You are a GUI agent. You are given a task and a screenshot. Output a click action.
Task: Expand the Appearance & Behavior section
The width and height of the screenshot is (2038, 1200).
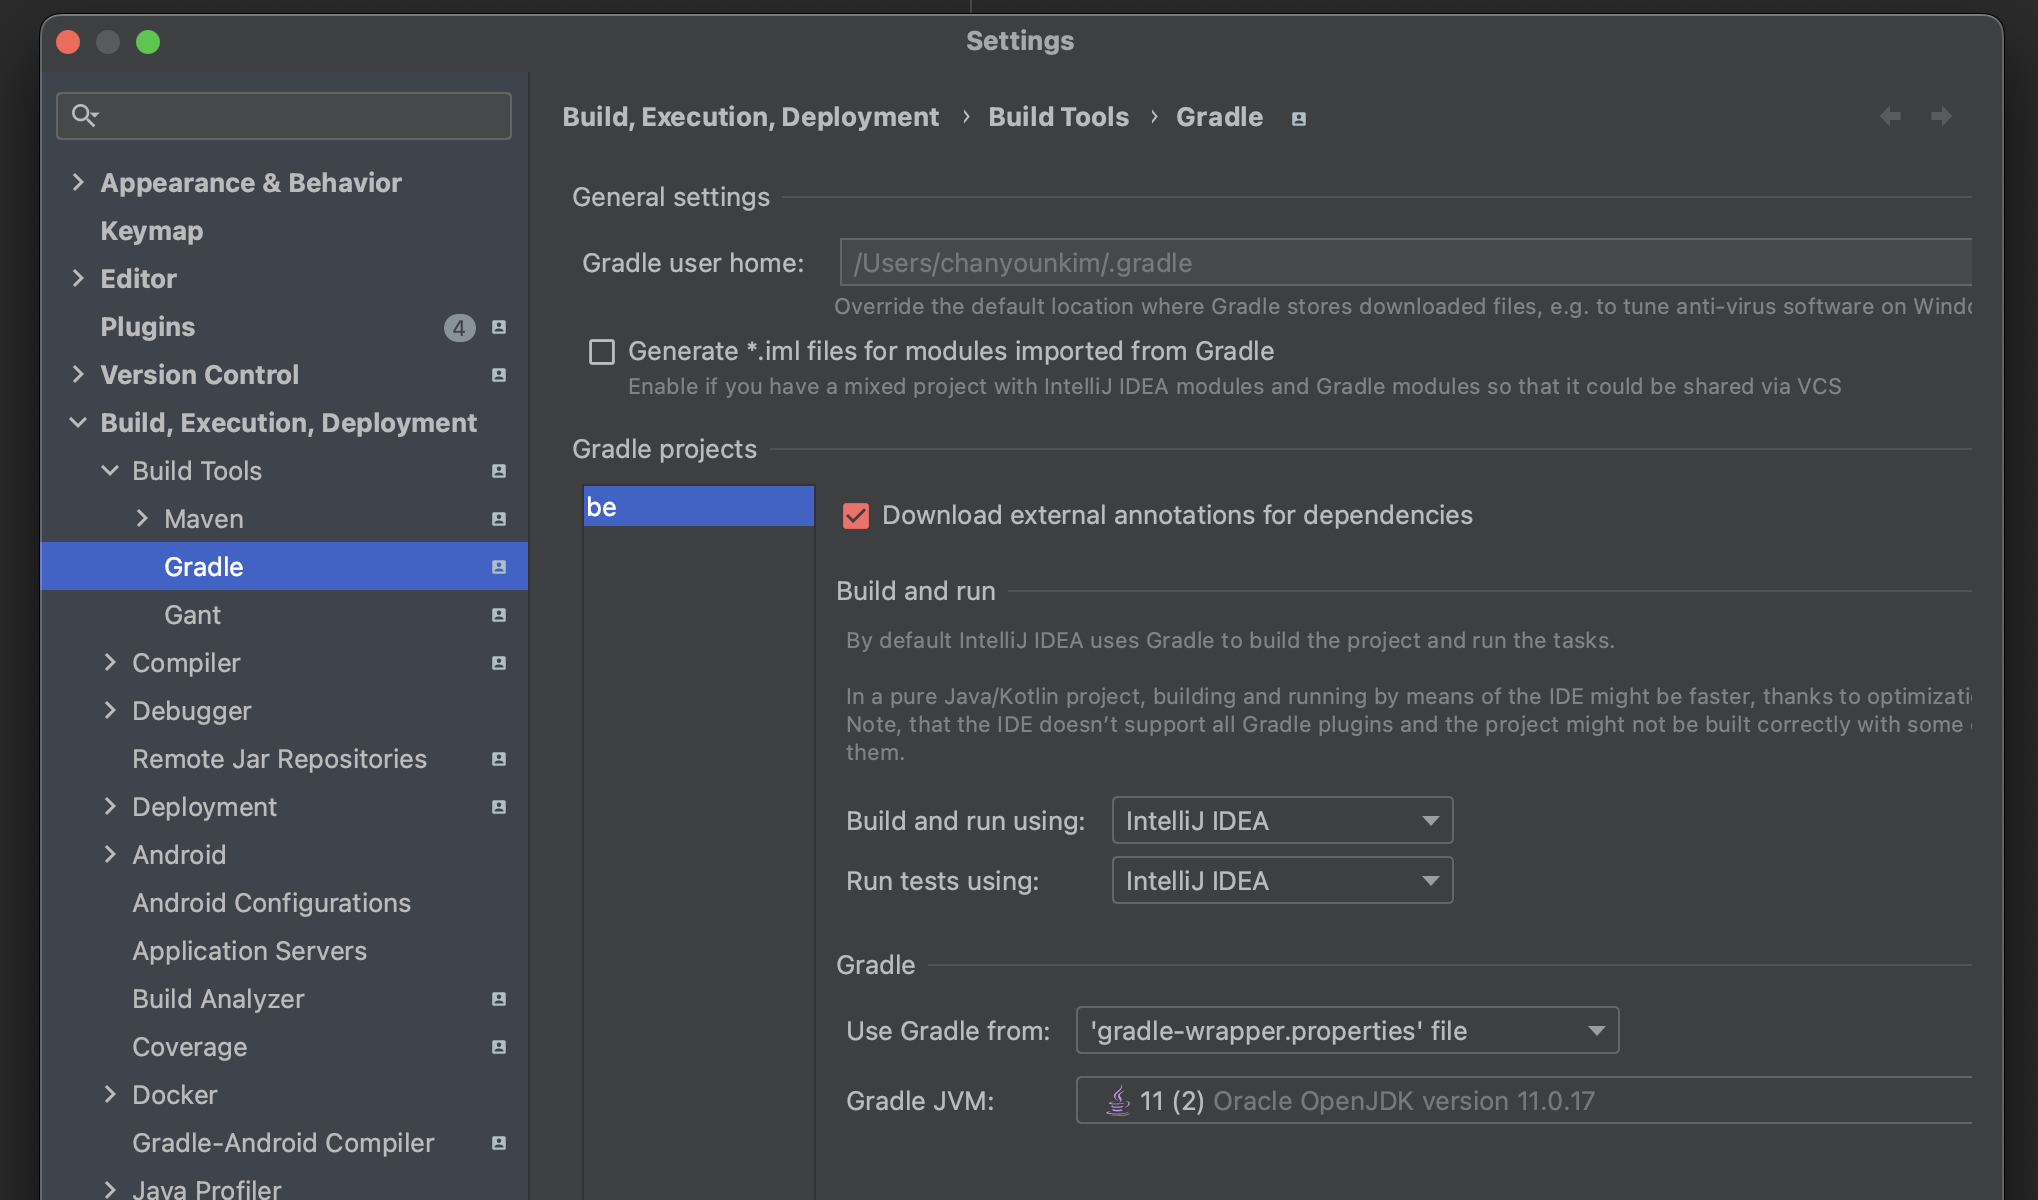point(78,183)
